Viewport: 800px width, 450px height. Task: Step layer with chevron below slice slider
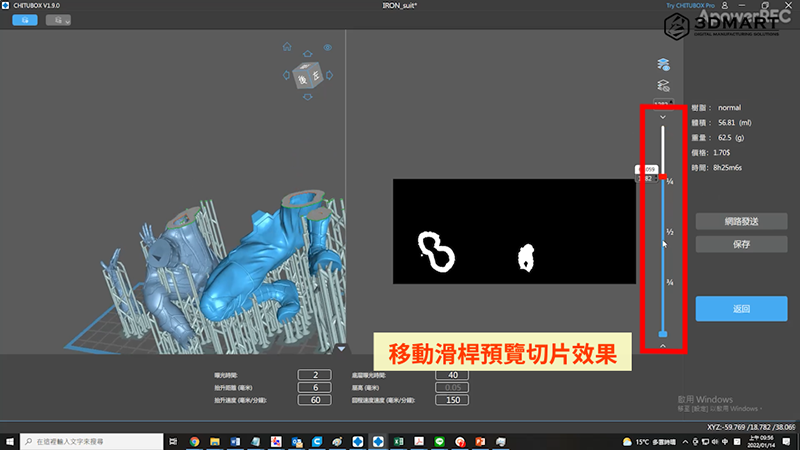pyautogui.click(x=662, y=346)
